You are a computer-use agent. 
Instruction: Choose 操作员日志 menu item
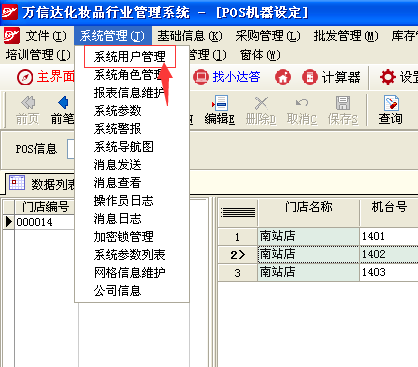pos(124,201)
